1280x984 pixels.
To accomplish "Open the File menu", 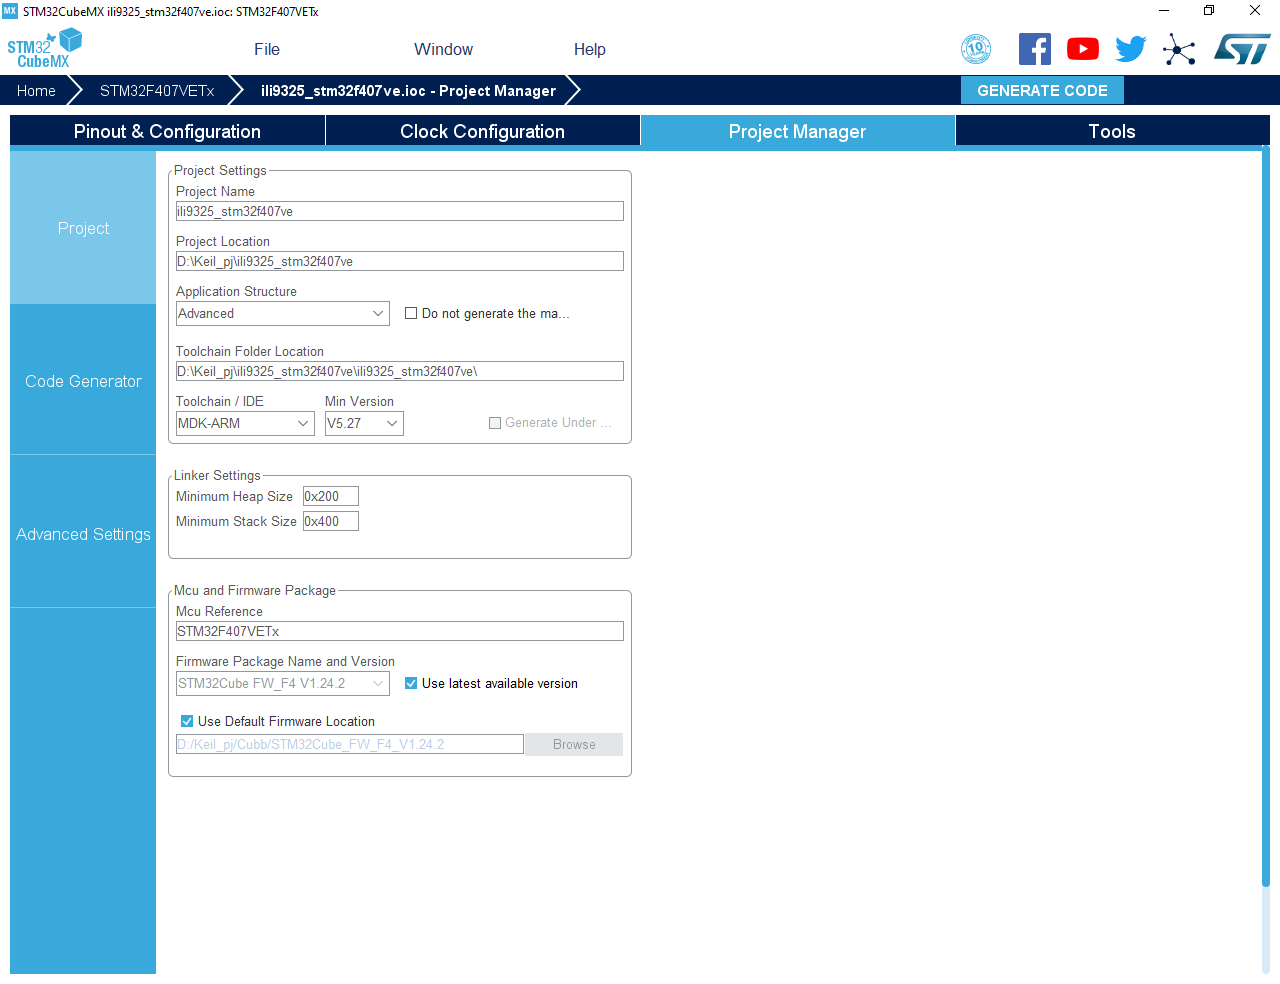I will 267,49.
